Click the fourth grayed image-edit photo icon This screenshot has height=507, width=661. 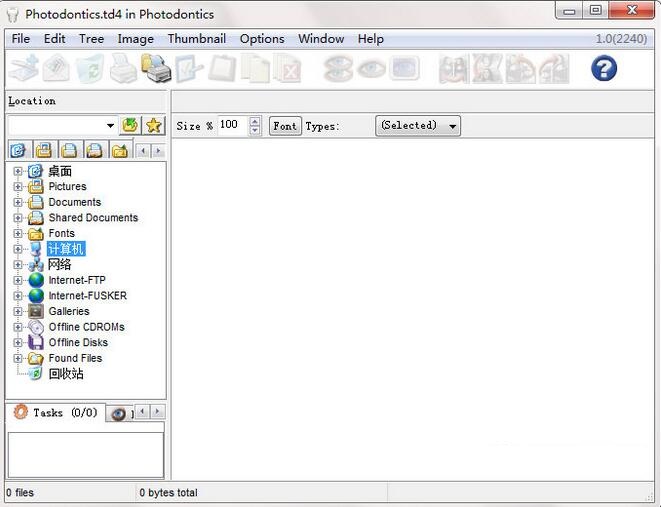pyautogui.click(x=554, y=69)
